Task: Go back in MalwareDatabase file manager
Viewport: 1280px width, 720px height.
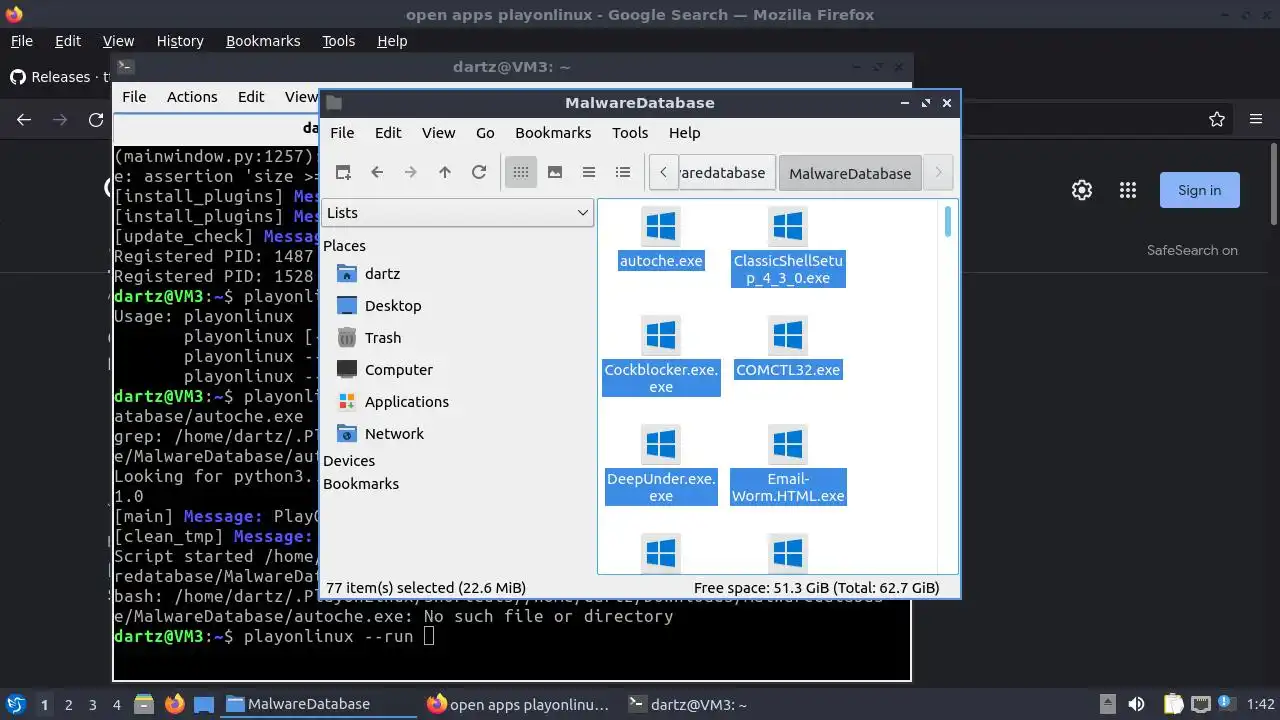Action: 377,172
